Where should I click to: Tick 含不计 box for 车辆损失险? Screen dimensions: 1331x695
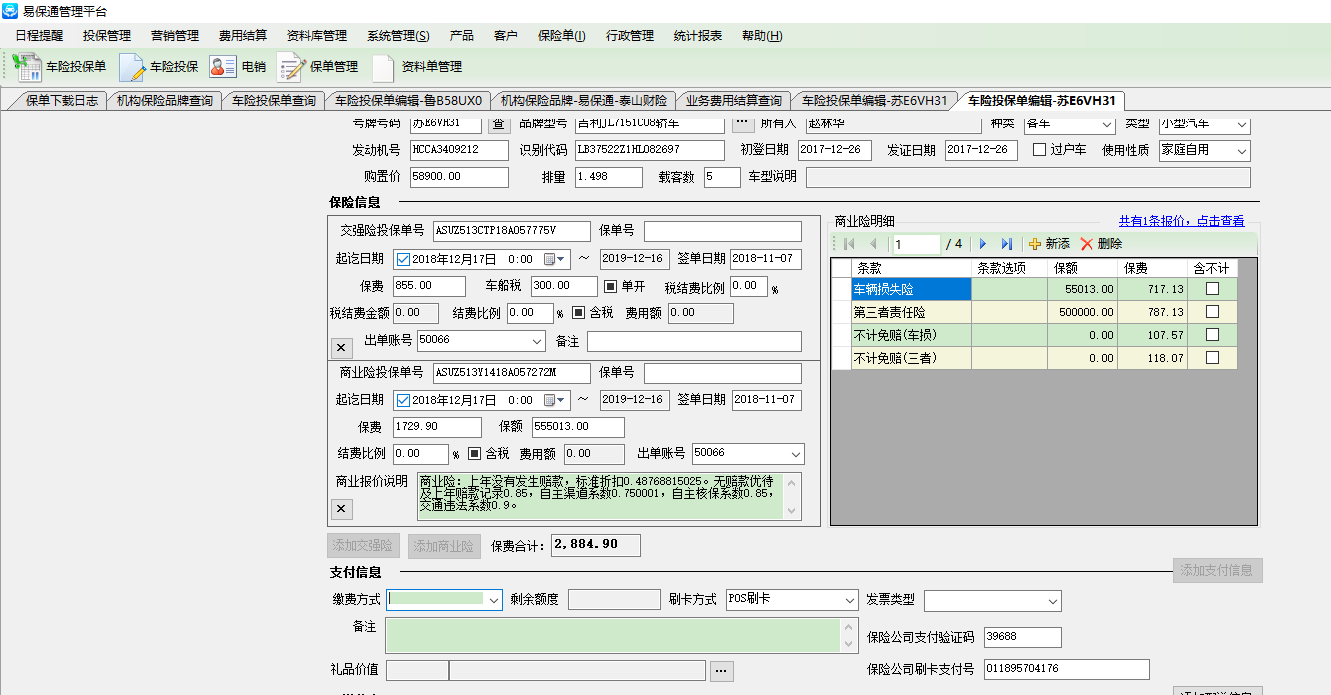[1212, 289]
